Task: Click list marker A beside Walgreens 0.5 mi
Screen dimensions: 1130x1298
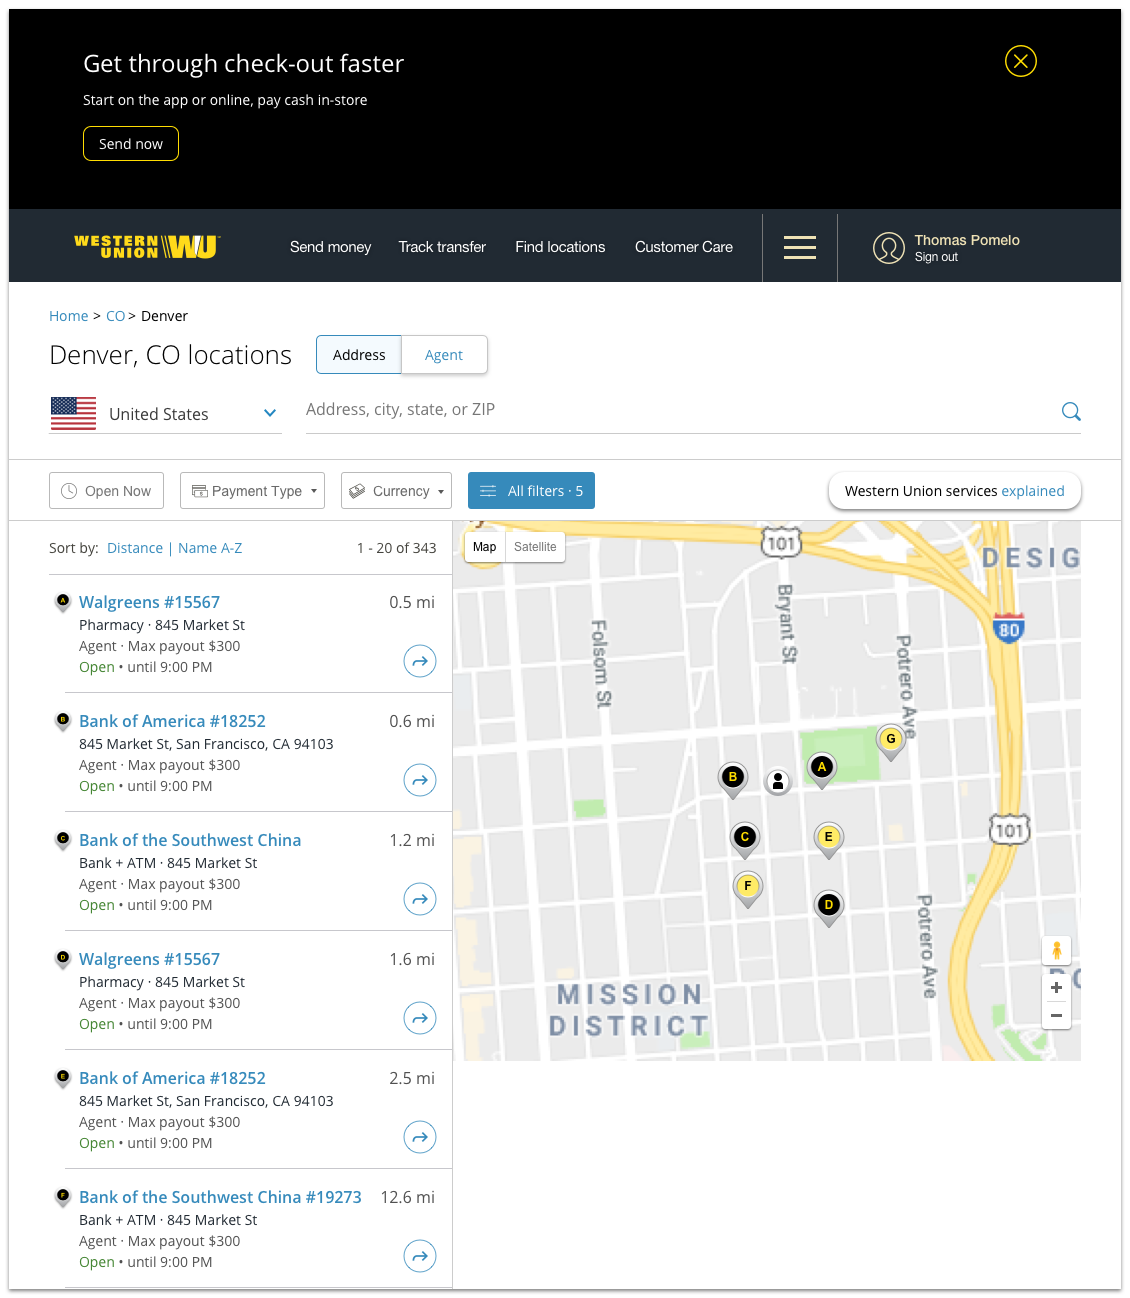Action: (62, 602)
